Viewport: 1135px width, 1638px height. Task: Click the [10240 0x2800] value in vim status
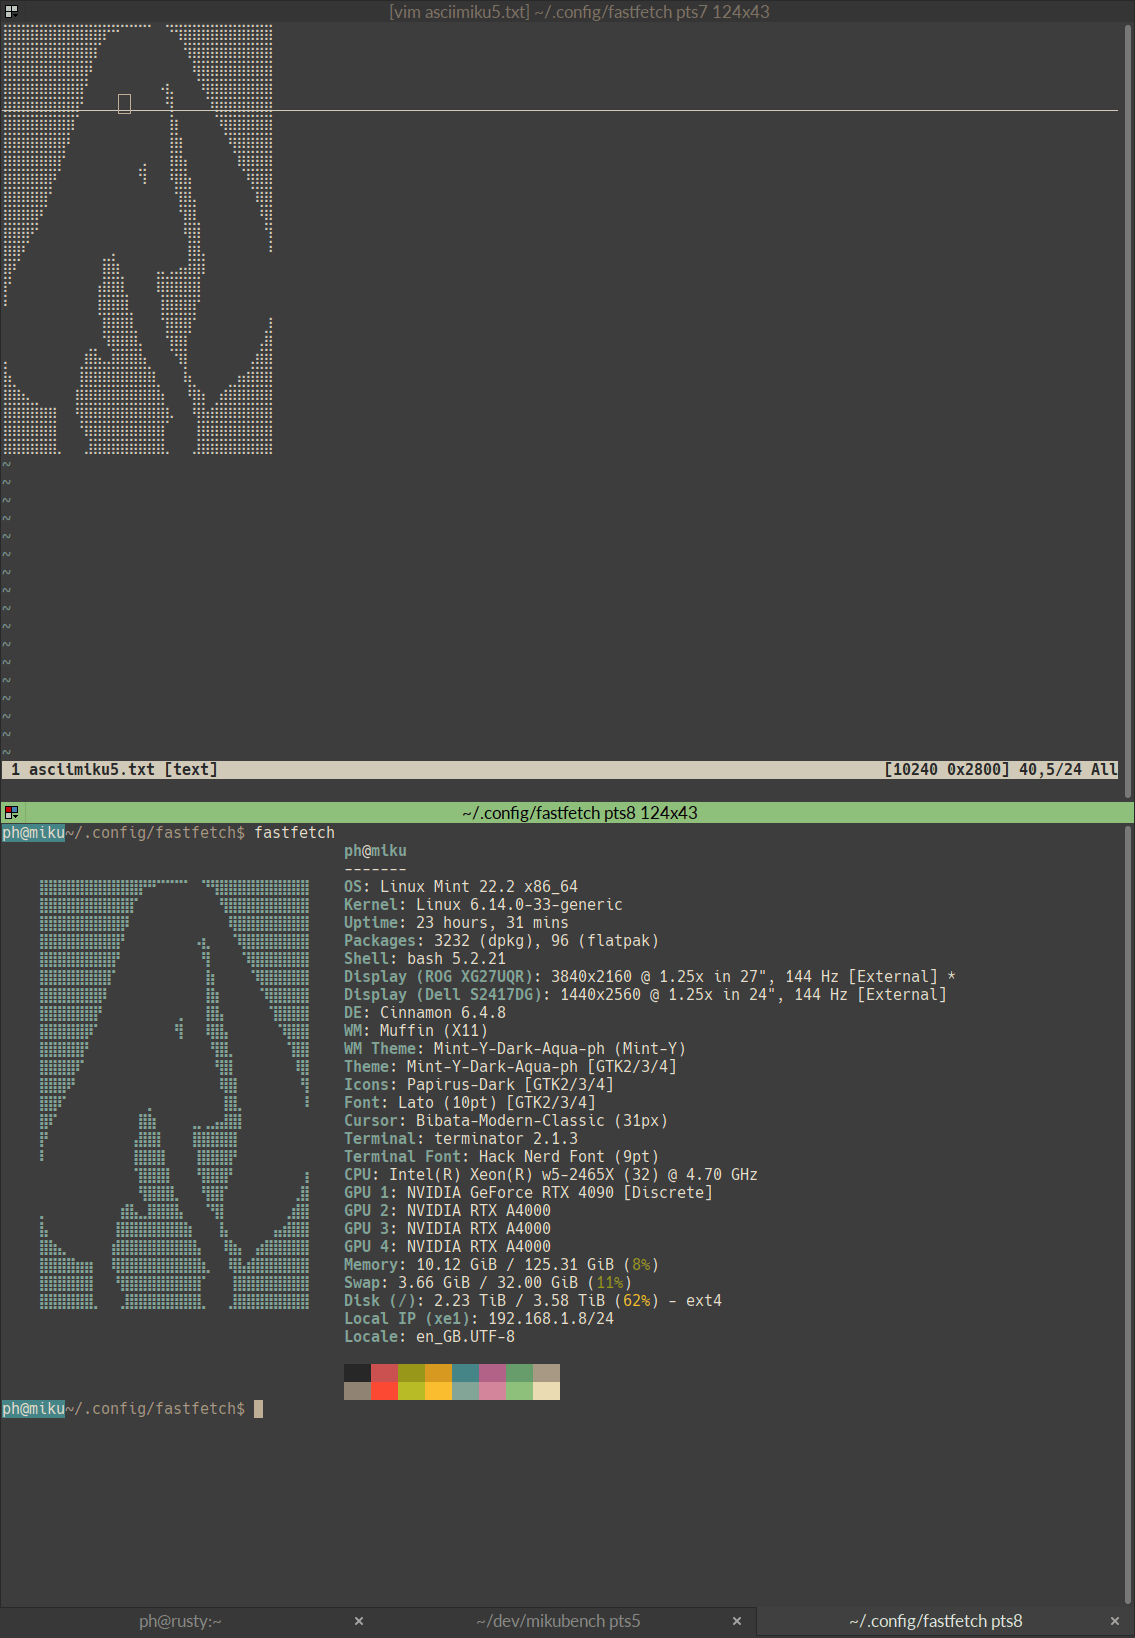pos(947,770)
